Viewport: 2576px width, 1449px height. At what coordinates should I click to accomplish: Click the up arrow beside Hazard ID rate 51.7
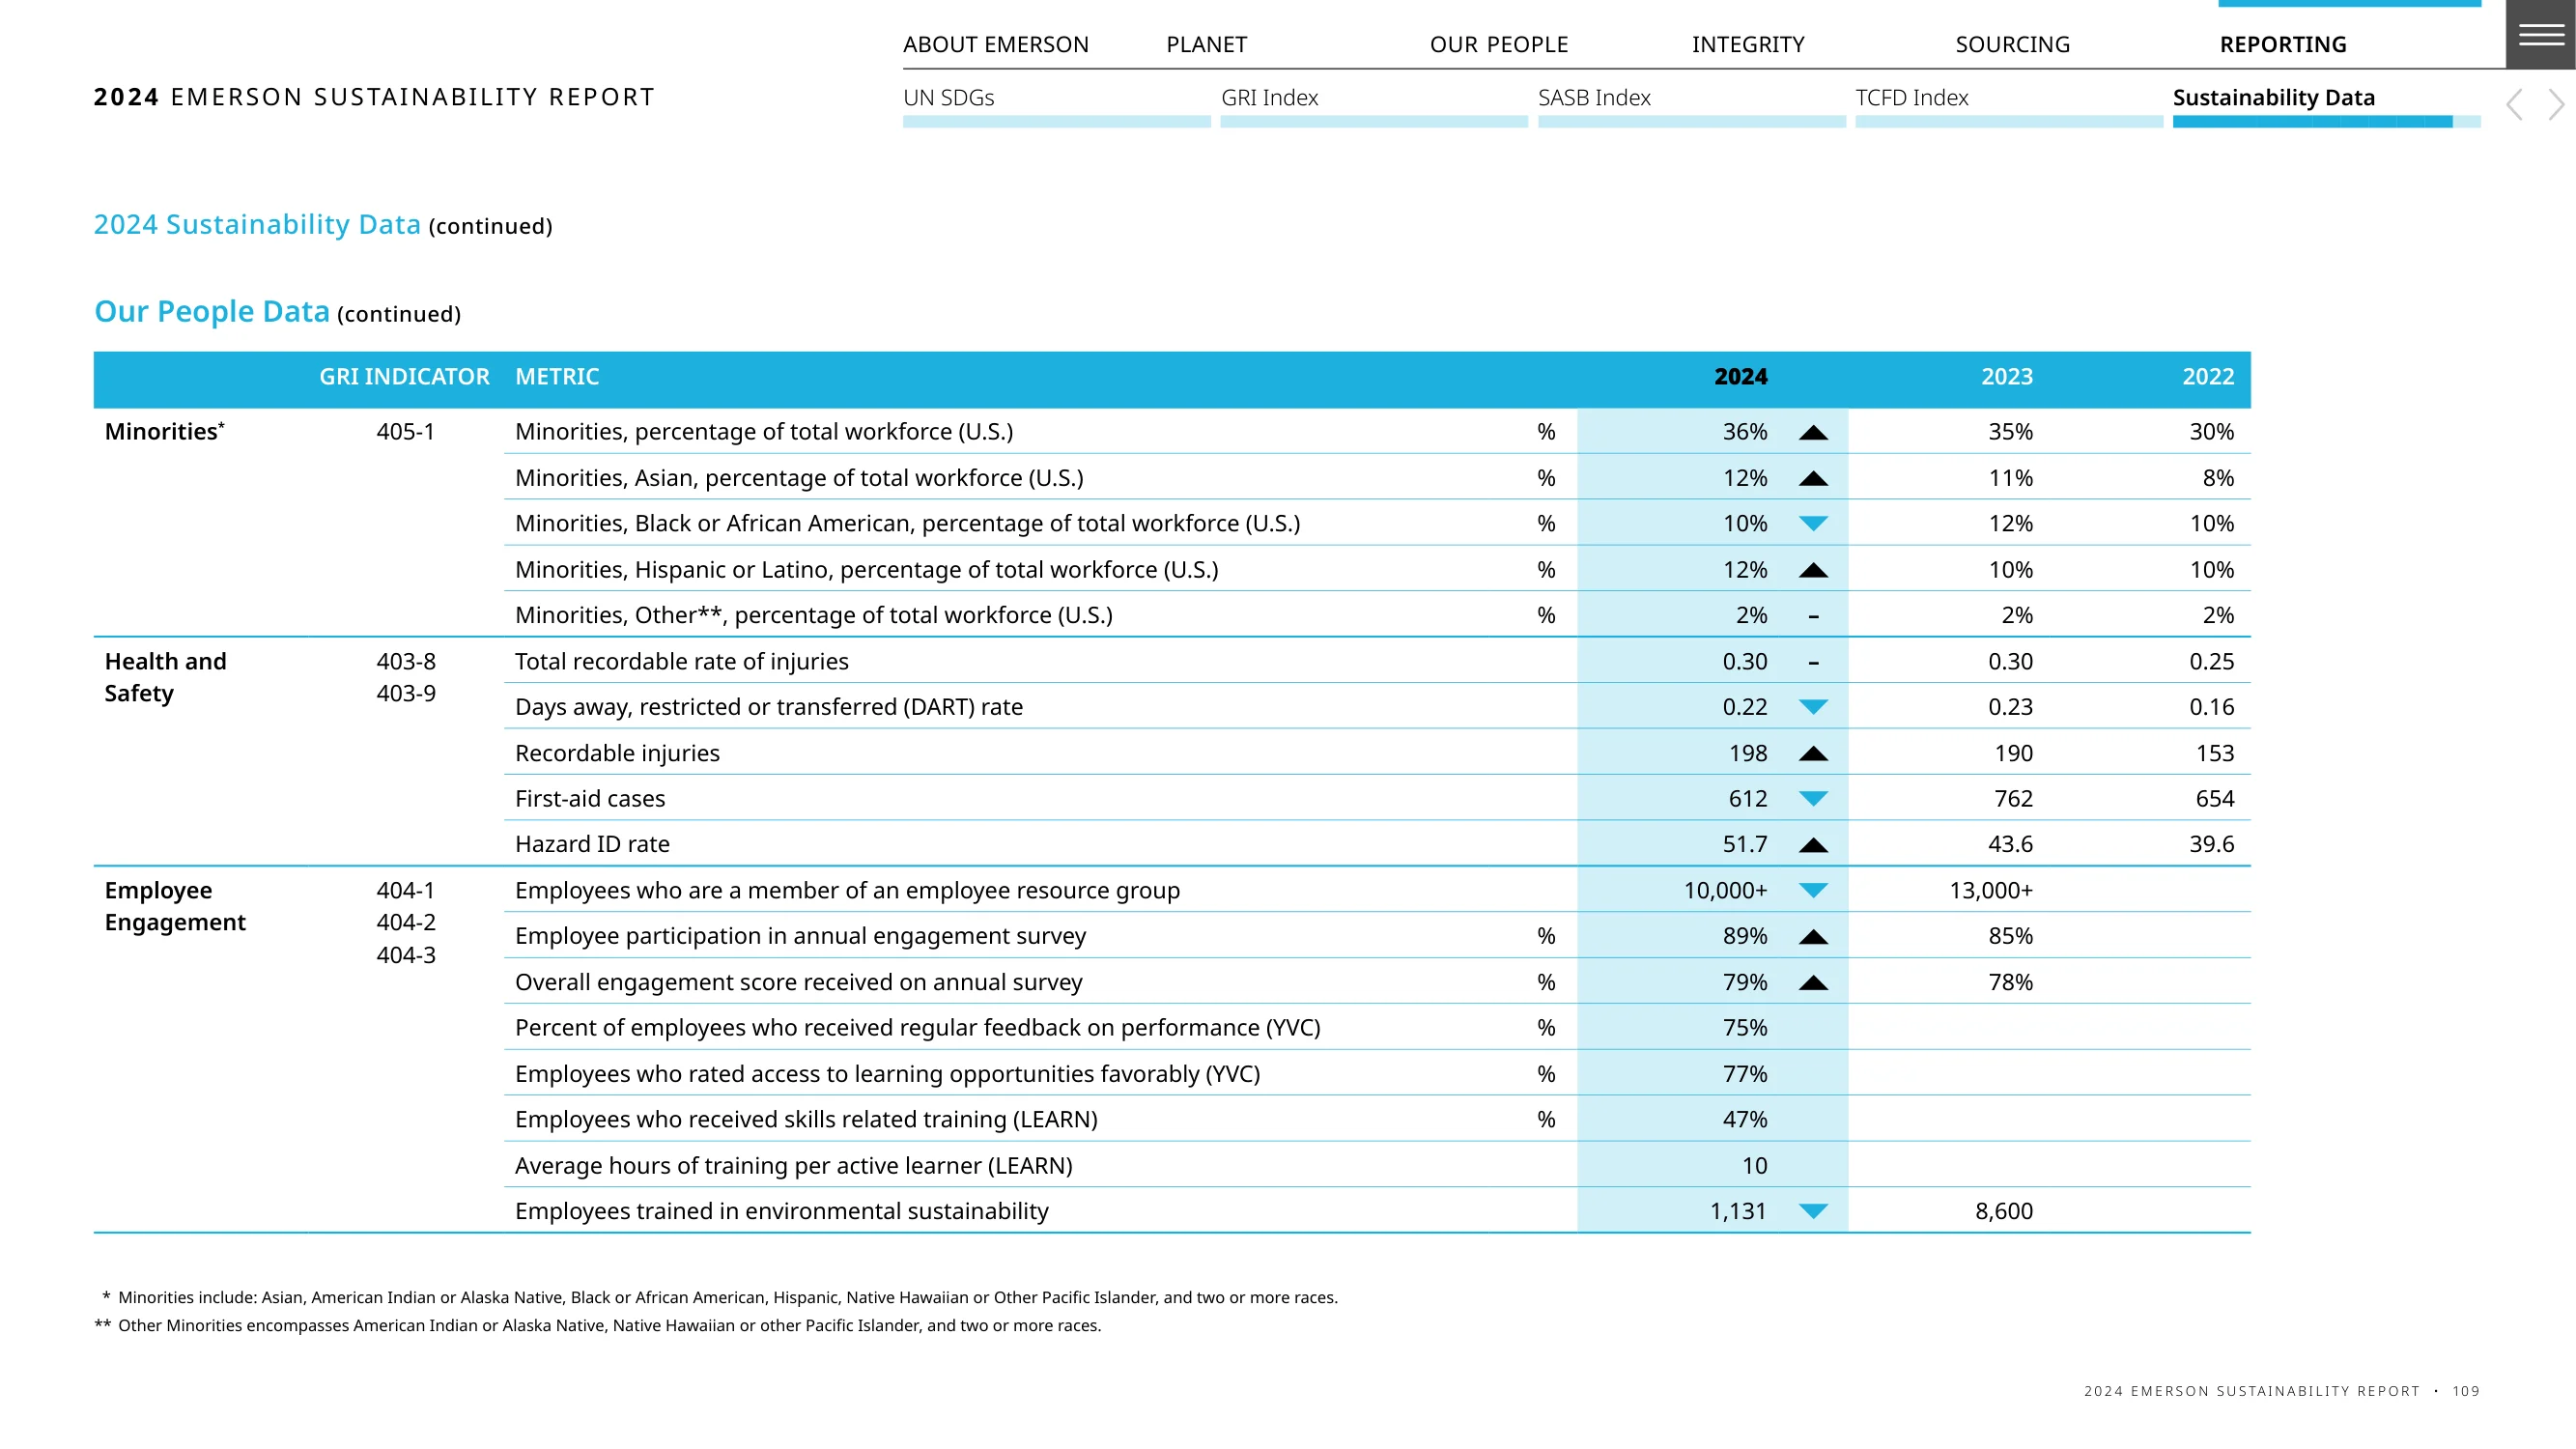[1813, 845]
